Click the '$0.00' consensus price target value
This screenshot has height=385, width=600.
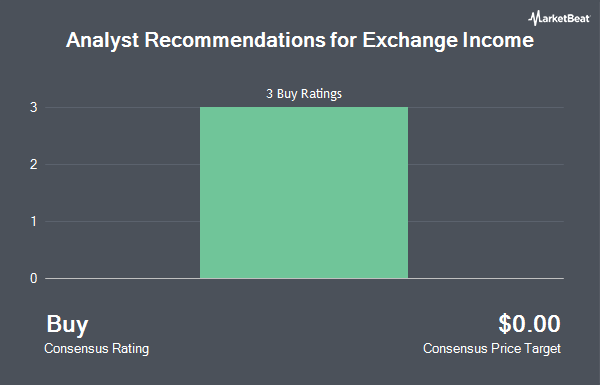coord(529,324)
